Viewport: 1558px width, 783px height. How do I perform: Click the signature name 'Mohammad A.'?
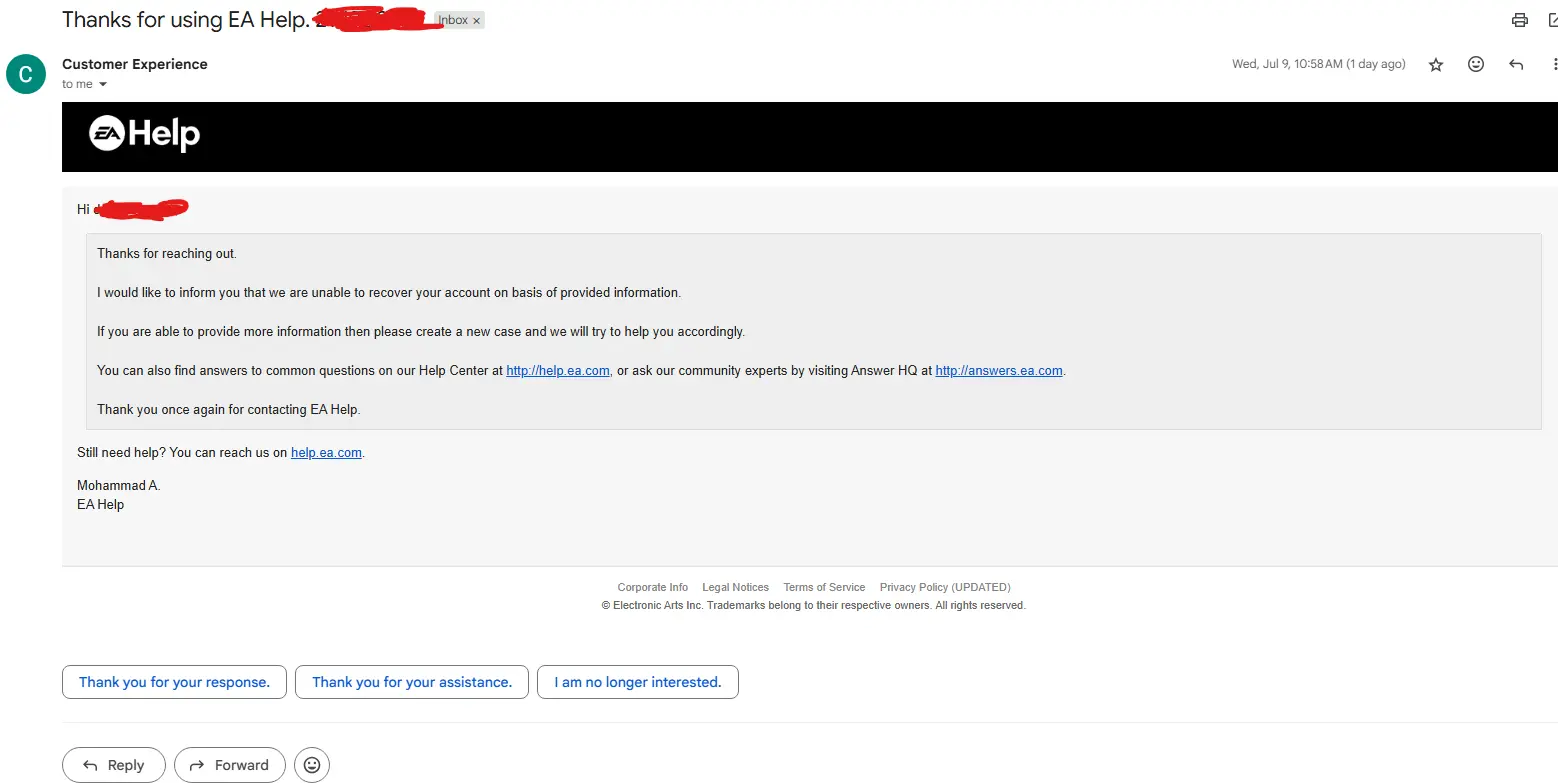(119, 485)
